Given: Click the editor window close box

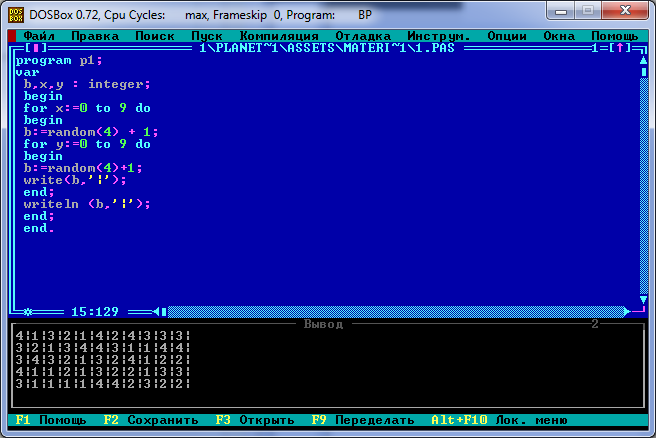Looking at the screenshot, I should click(x=36, y=48).
